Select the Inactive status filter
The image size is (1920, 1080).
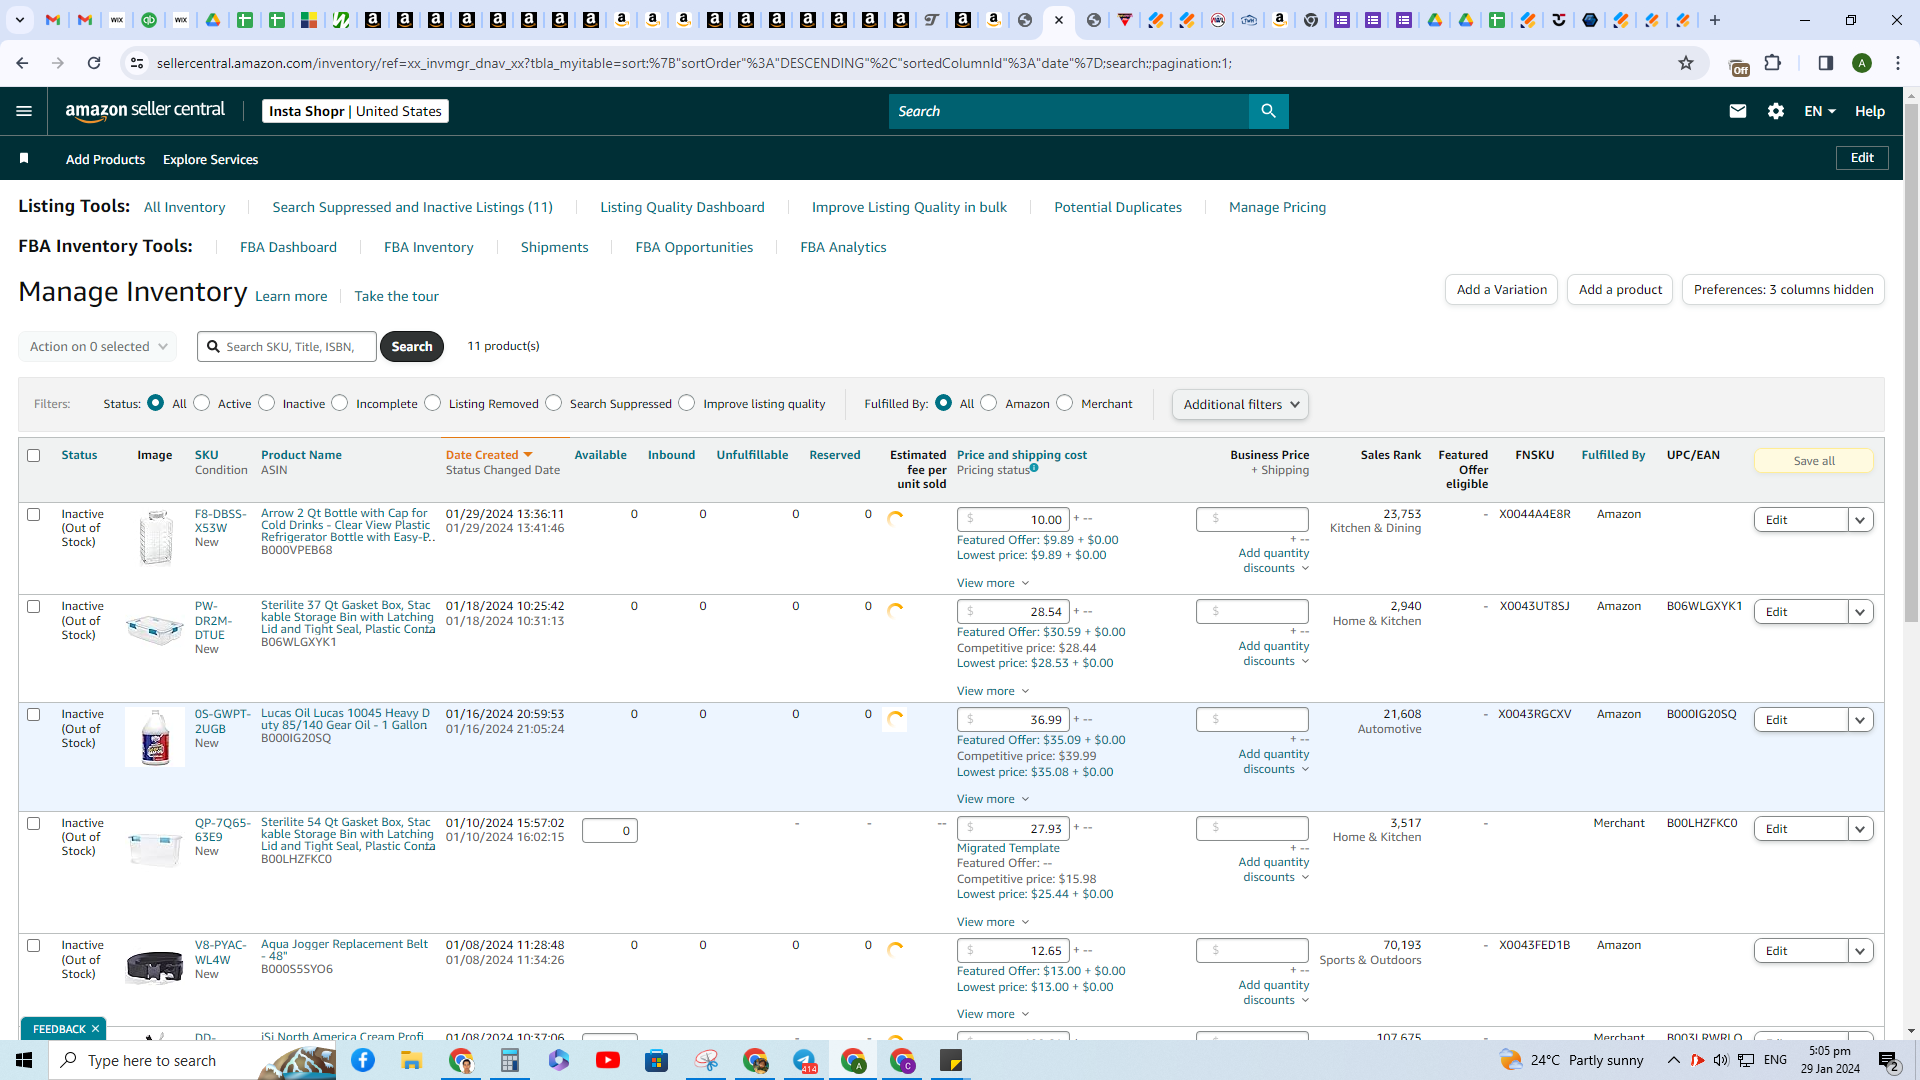[267, 403]
